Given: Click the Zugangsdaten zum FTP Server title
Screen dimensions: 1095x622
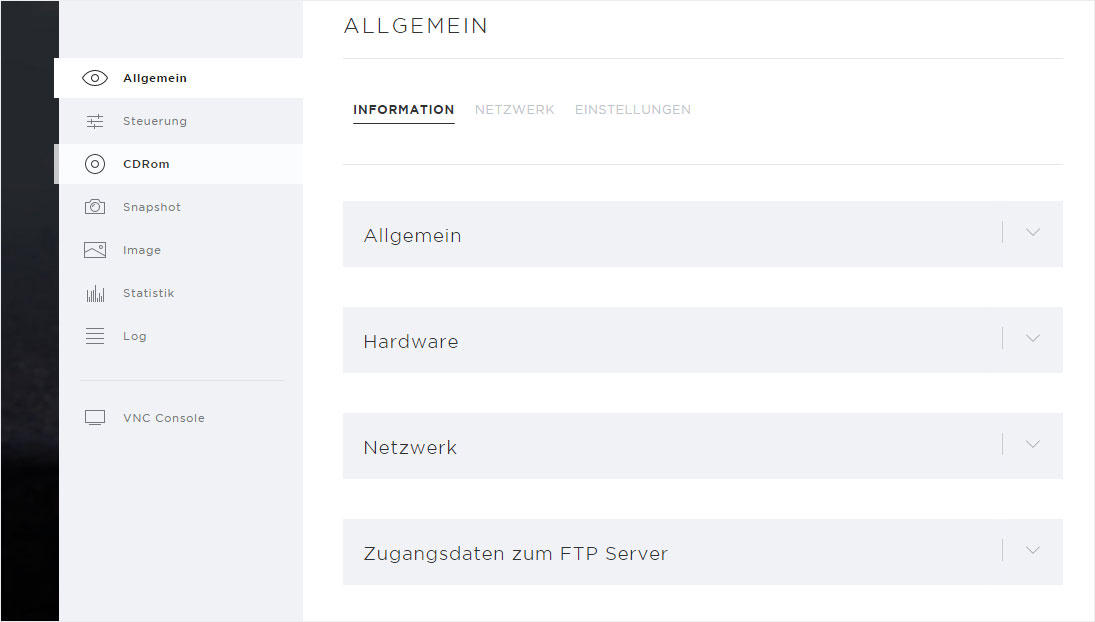Looking at the screenshot, I should (x=515, y=554).
